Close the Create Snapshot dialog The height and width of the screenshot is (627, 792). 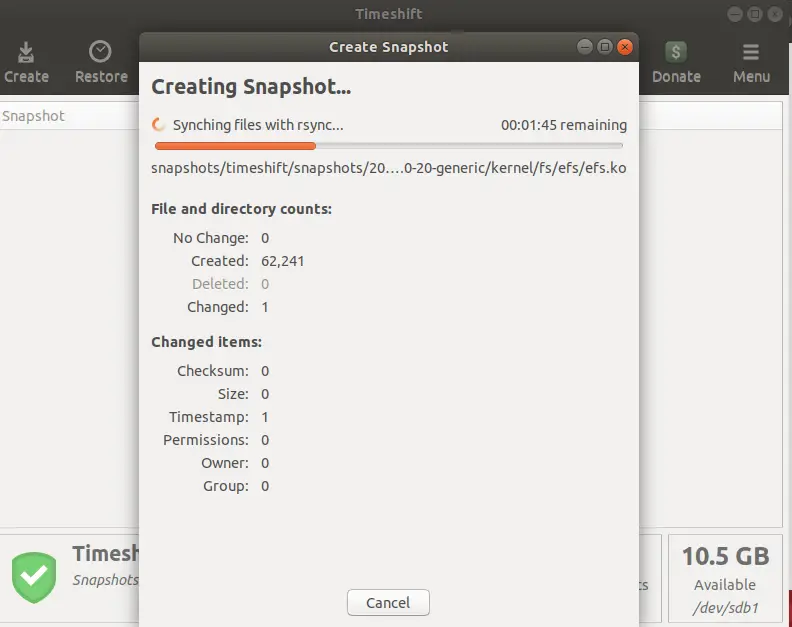pyautogui.click(x=625, y=47)
